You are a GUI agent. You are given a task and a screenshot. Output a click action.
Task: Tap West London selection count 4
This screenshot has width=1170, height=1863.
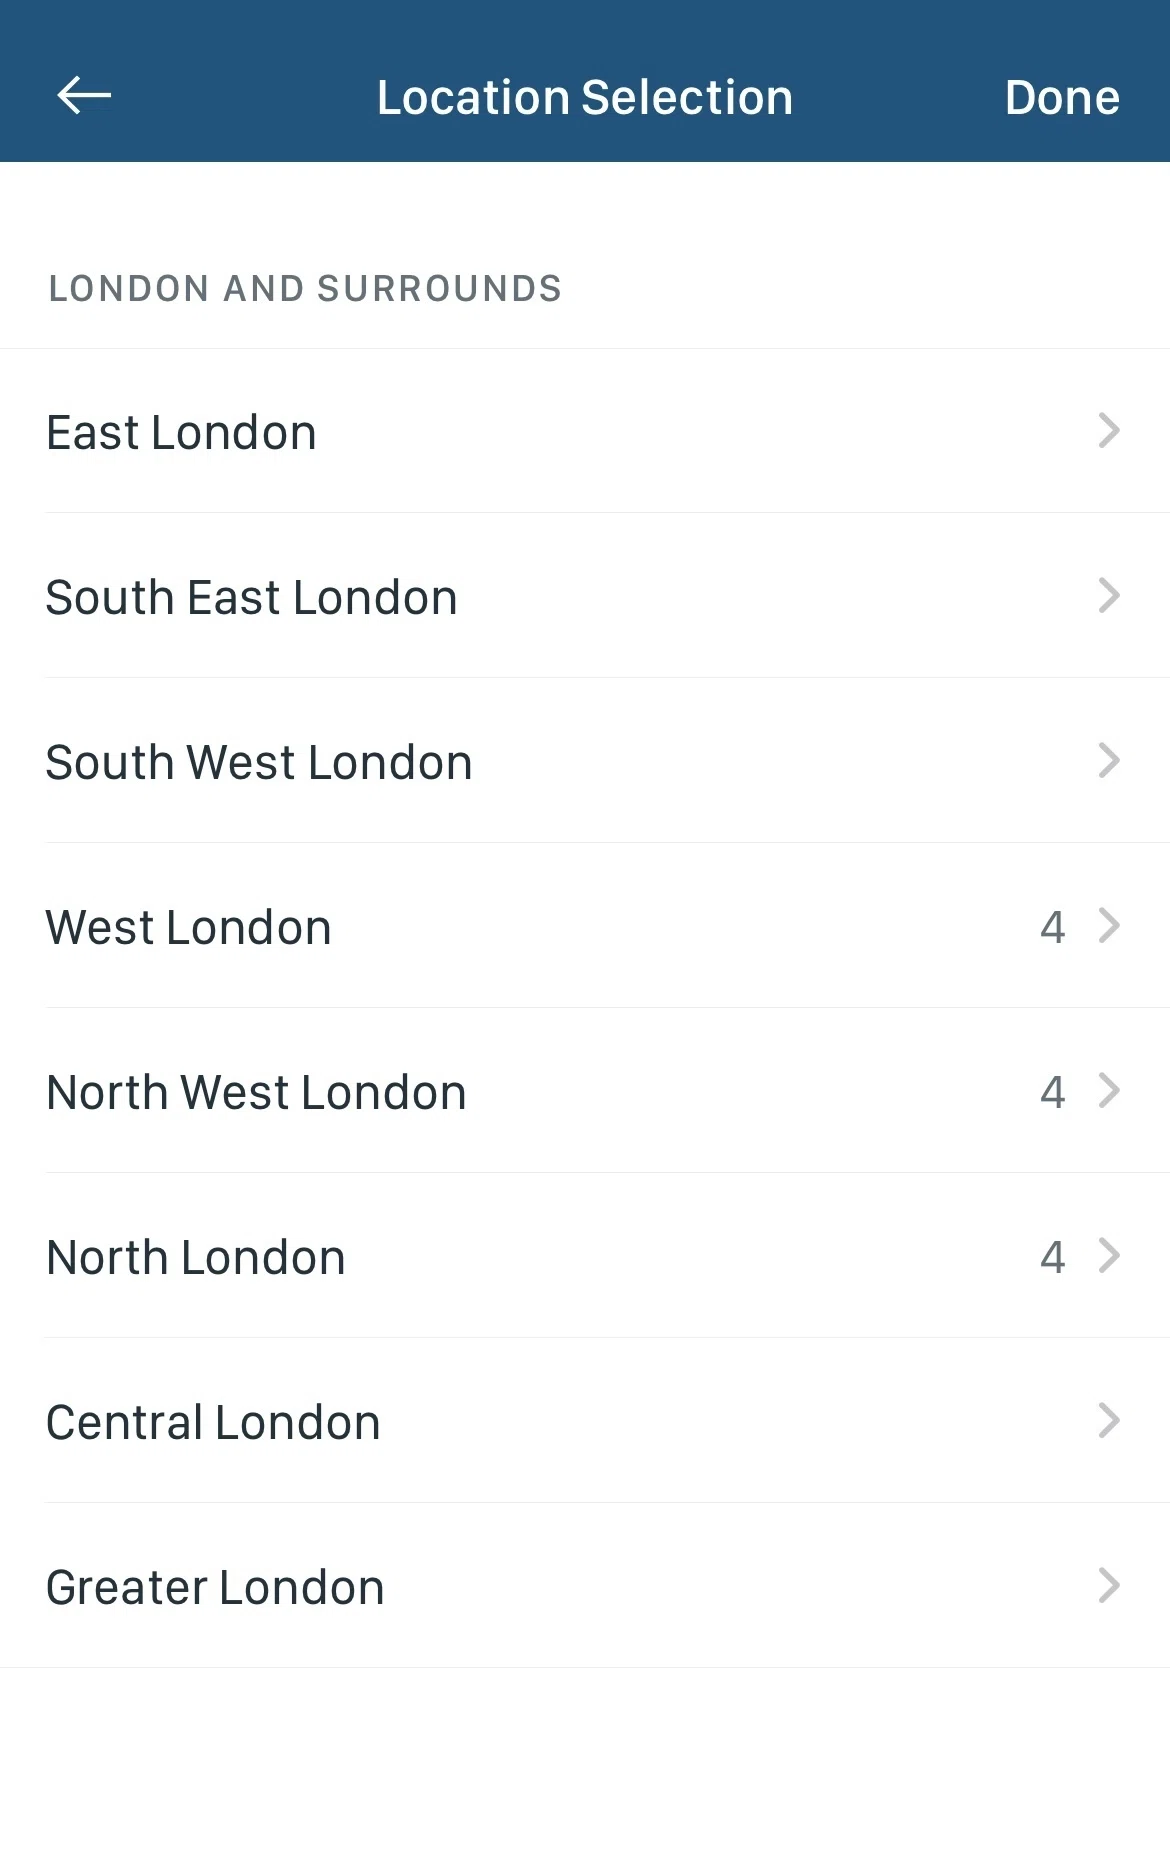[x=1052, y=928]
